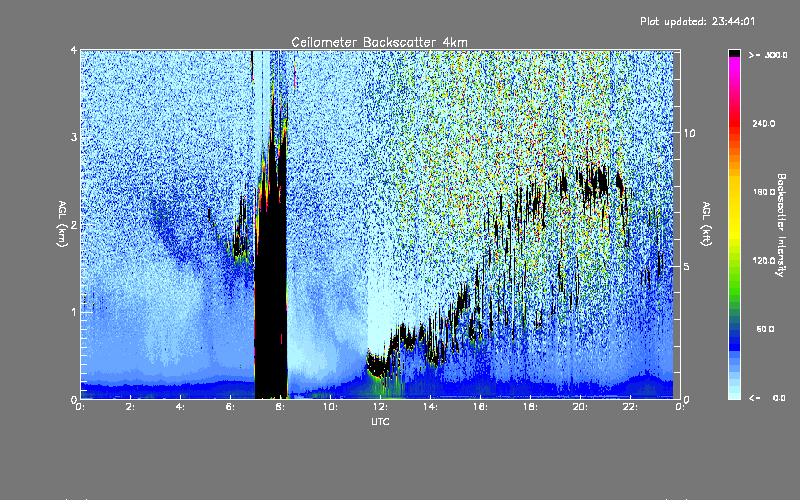The width and height of the screenshot is (800, 500).
Task: Click the low black cloud base at 12 UTC
Action: pos(378,366)
